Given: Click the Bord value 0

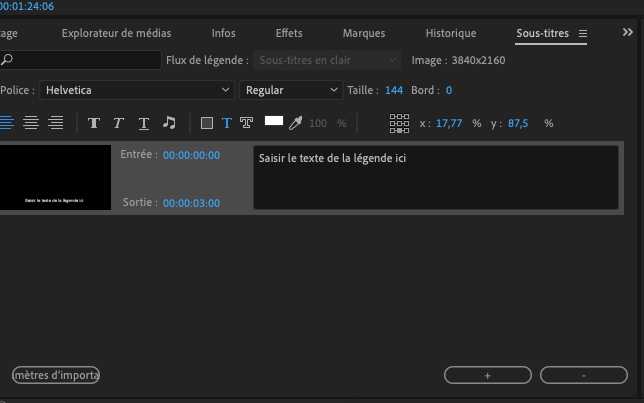Looking at the screenshot, I should [x=449, y=90].
